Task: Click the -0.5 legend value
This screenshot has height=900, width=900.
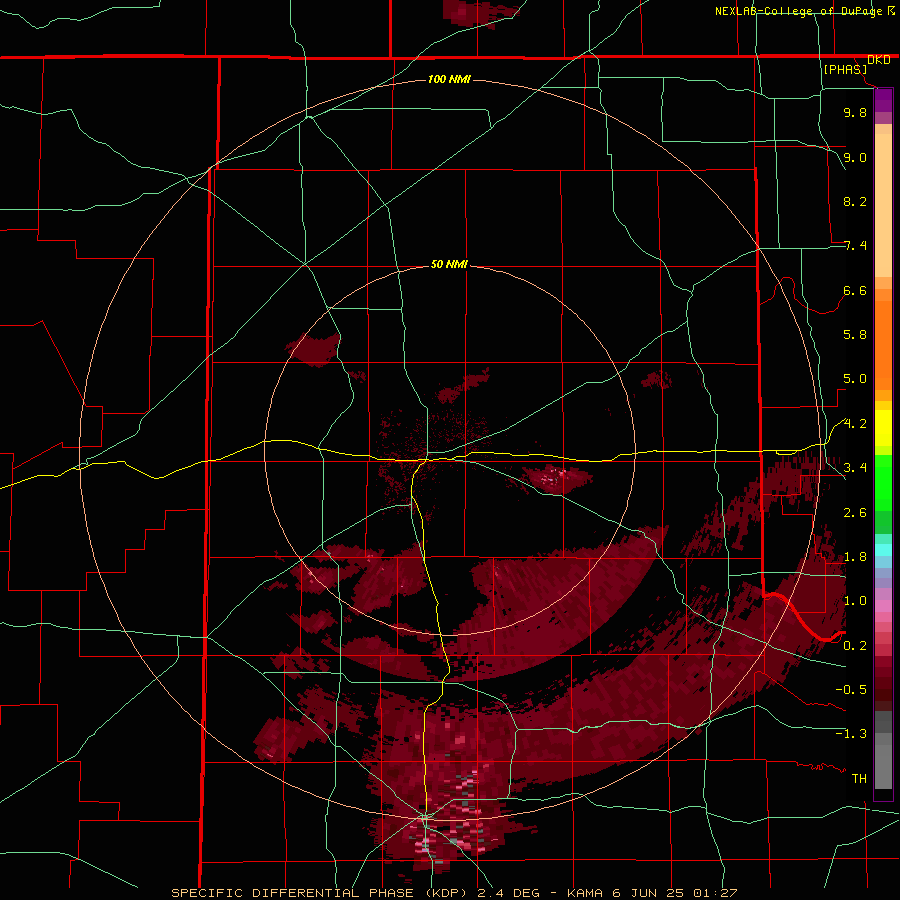Action: point(851,690)
